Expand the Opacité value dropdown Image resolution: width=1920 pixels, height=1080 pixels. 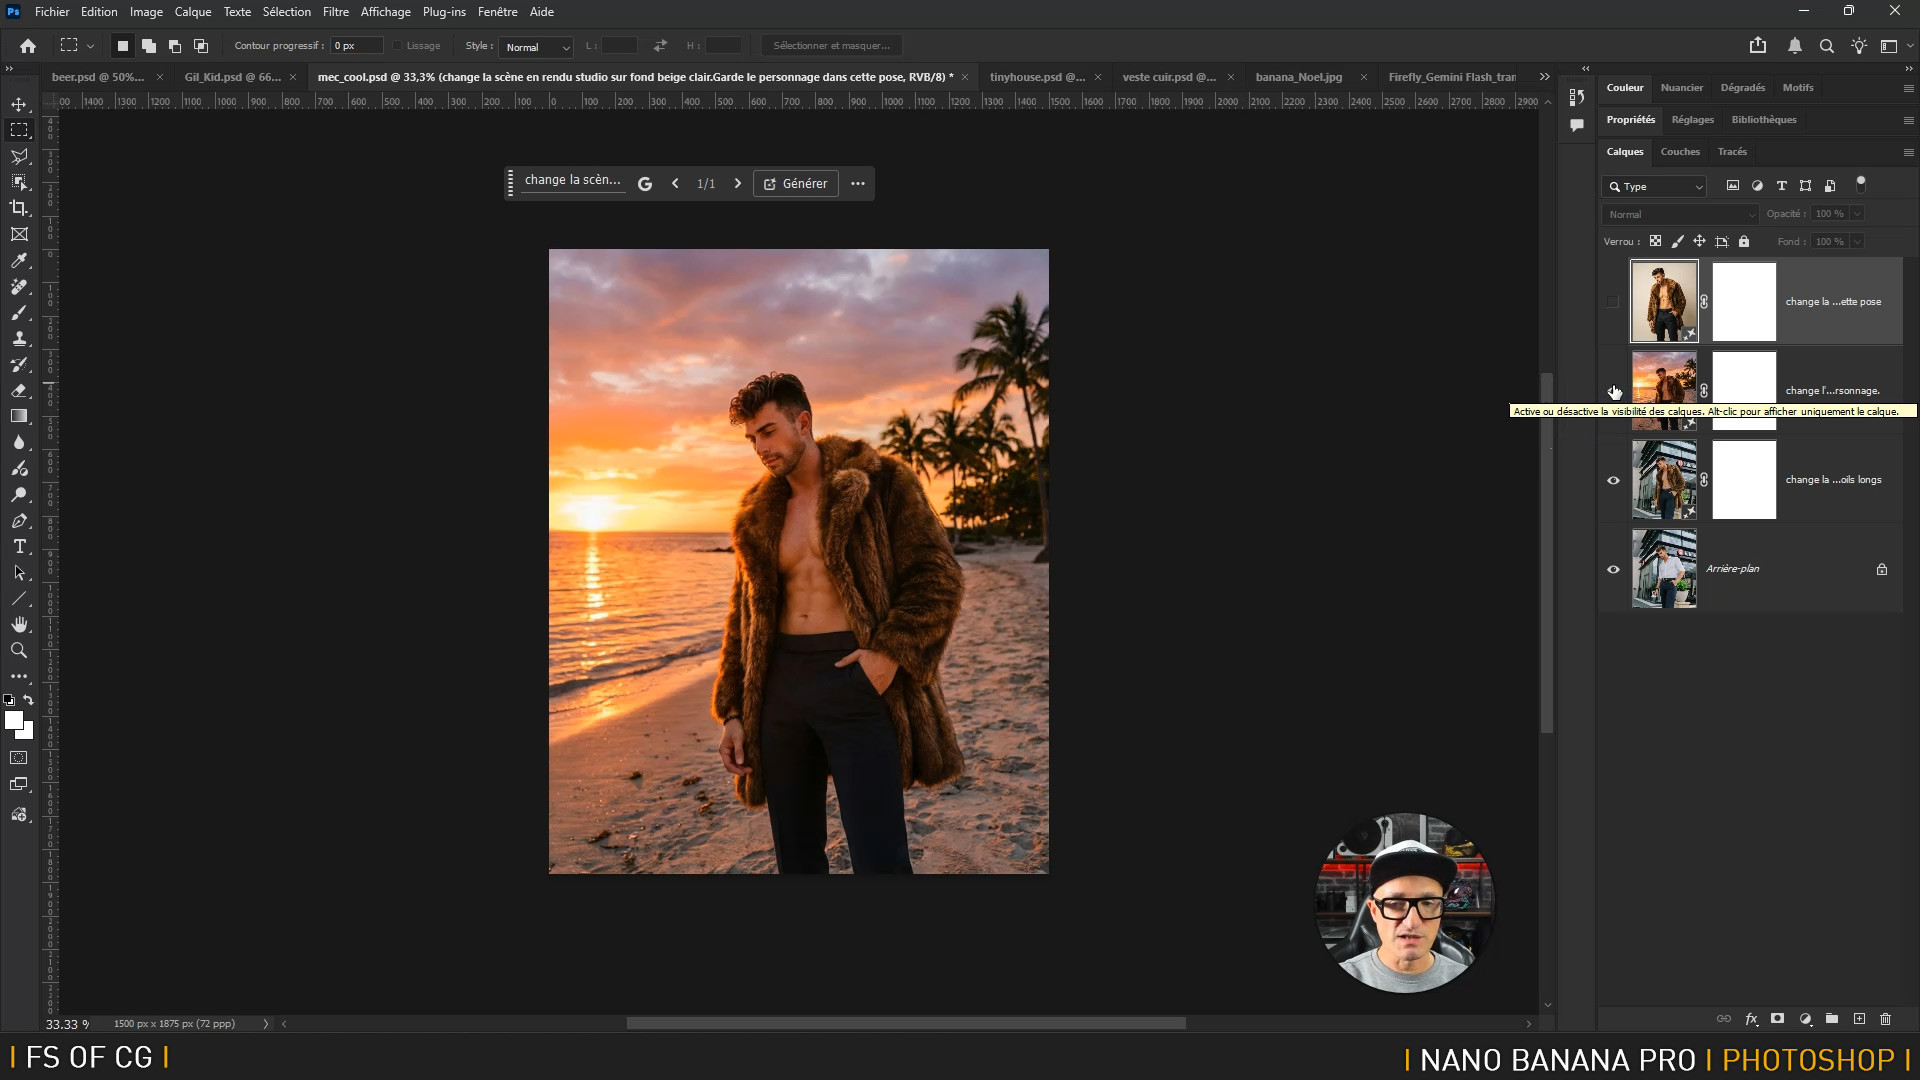[1857, 214]
